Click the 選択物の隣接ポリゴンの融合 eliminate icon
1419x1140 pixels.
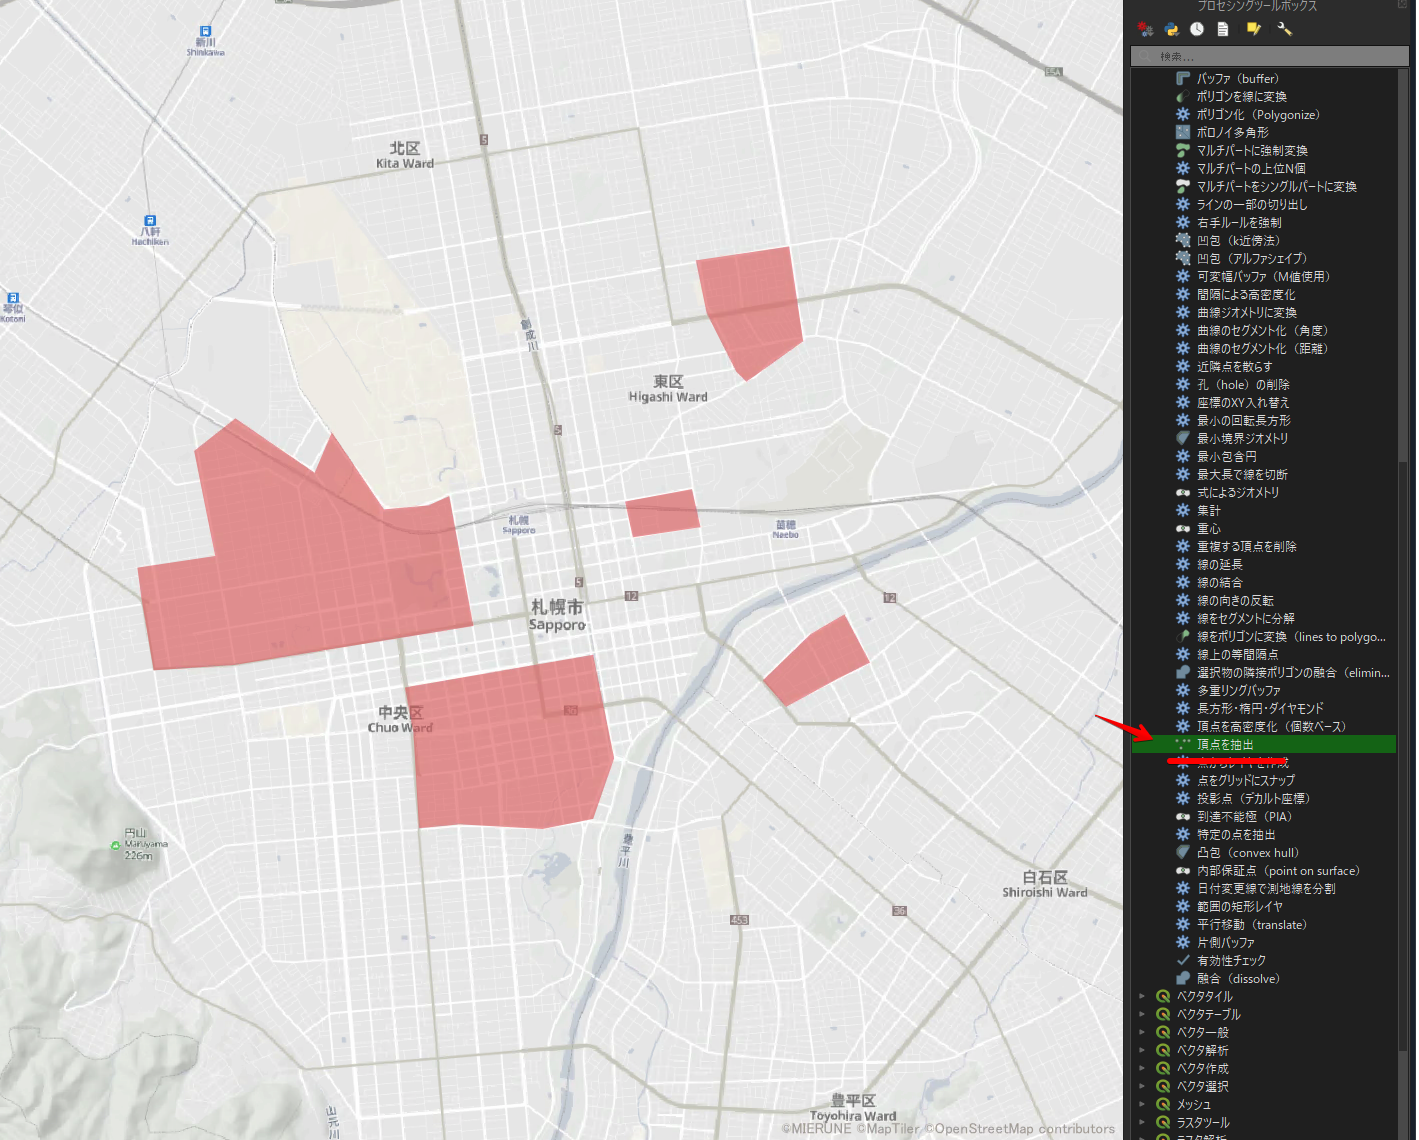coord(1183,673)
